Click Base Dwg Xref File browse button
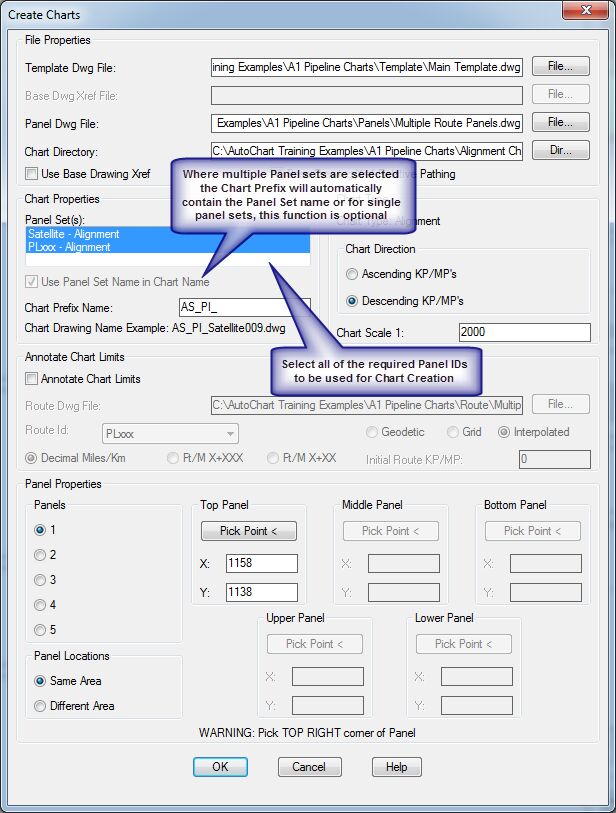 (x=561, y=94)
